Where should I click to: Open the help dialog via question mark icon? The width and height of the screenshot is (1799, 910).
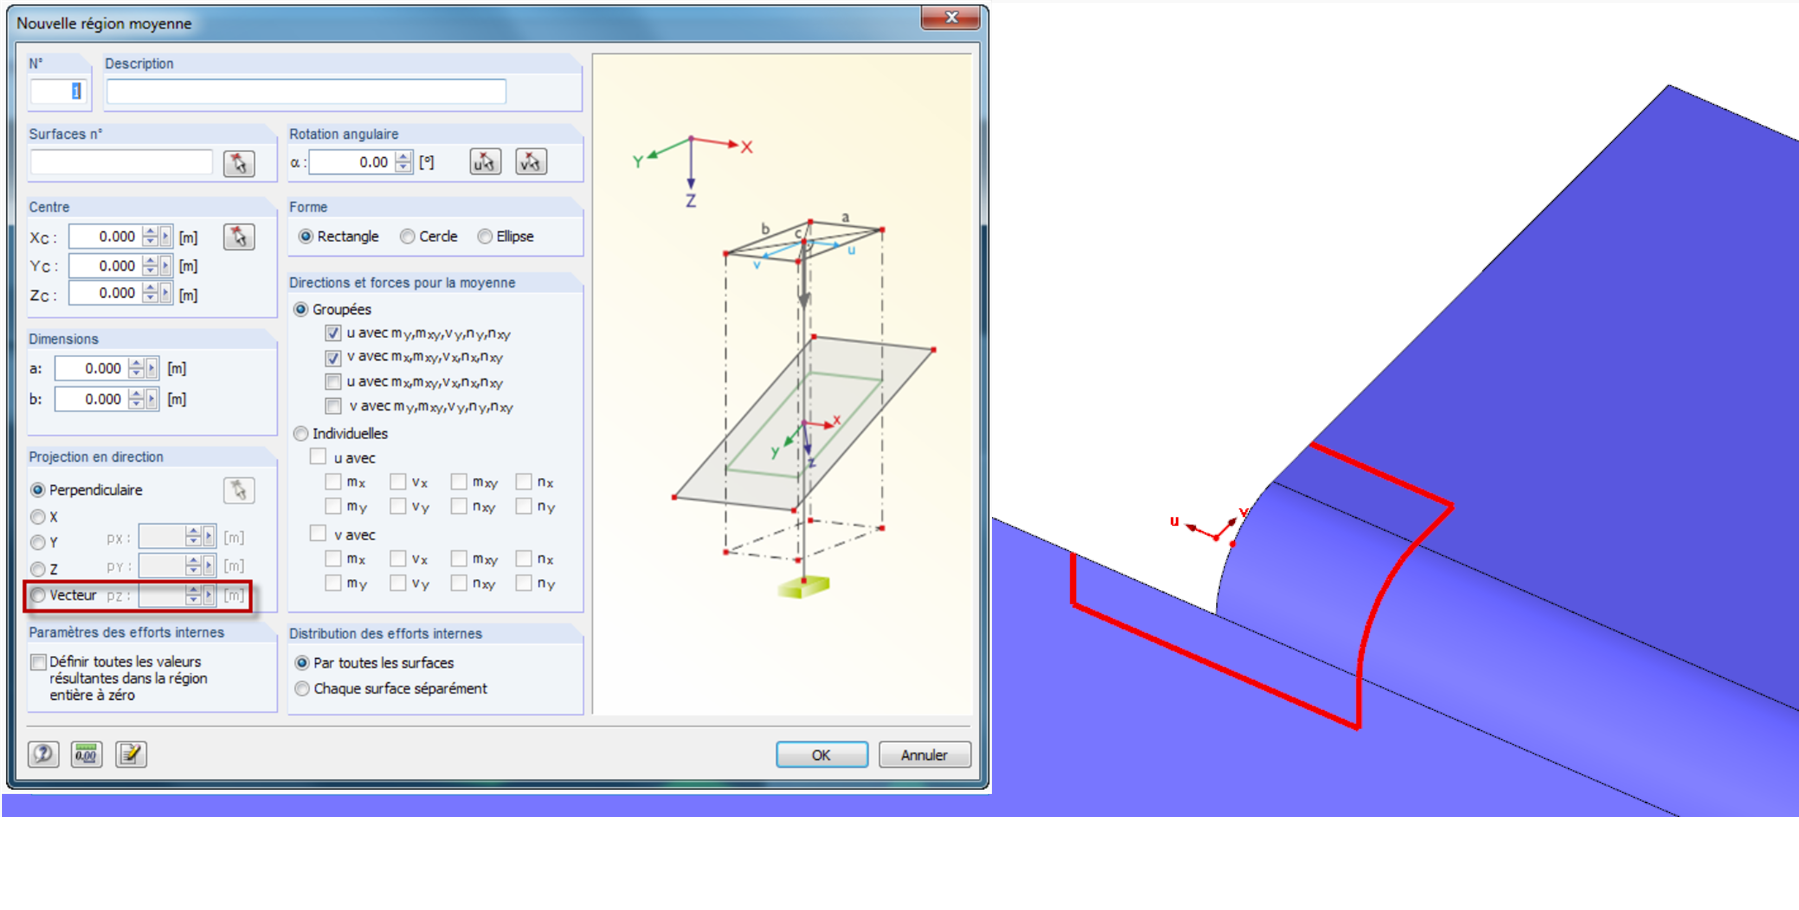(42, 755)
